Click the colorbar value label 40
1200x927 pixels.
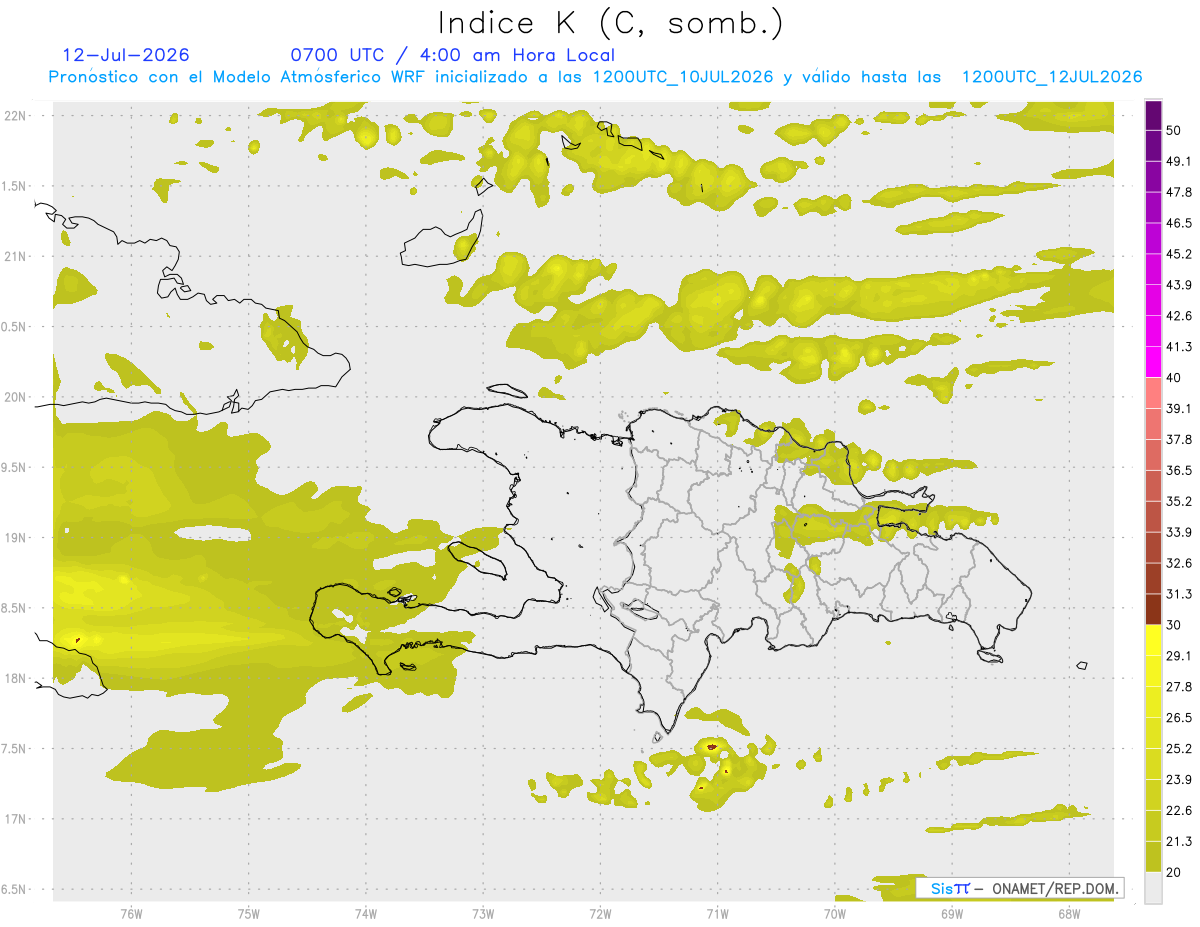(1174, 378)
